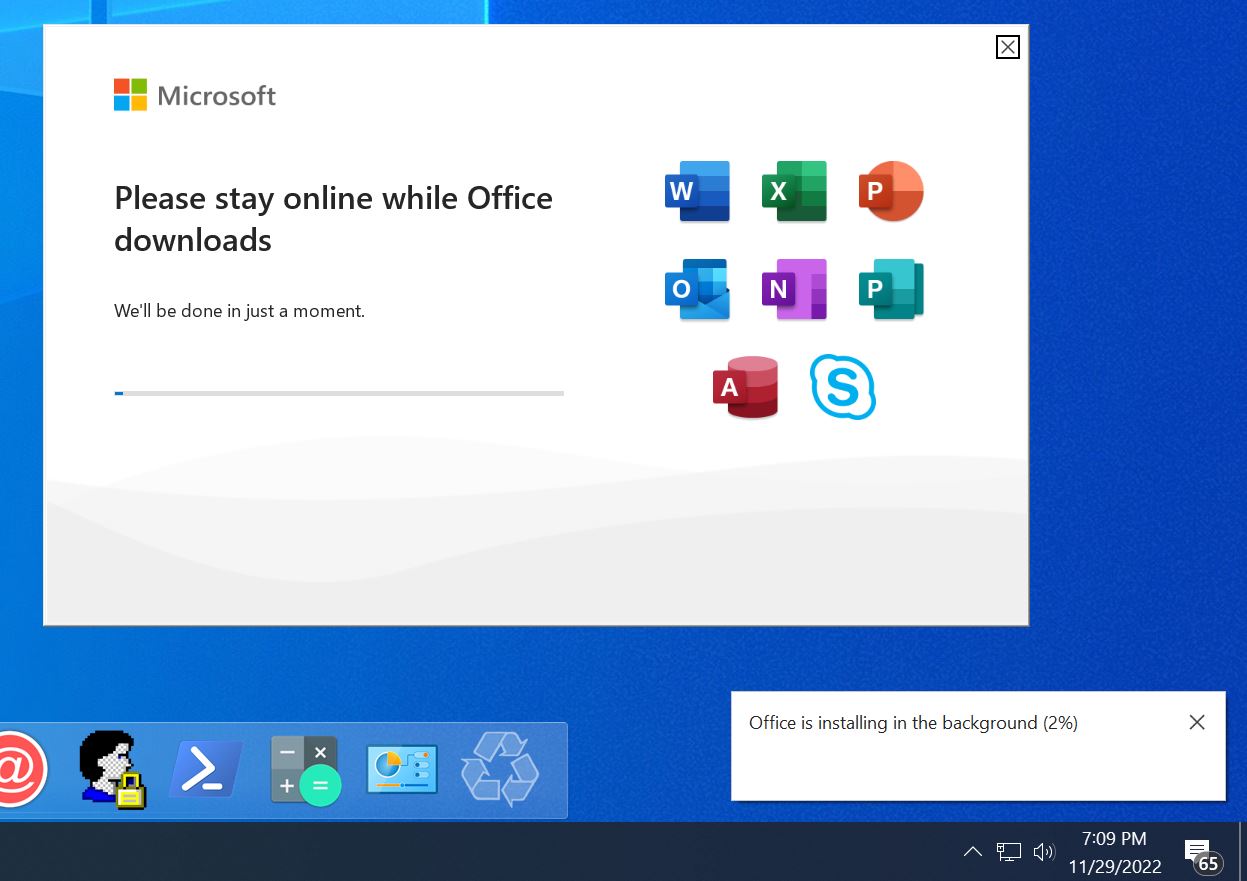Click the network status tray icon

click(x=1009, y=852)
